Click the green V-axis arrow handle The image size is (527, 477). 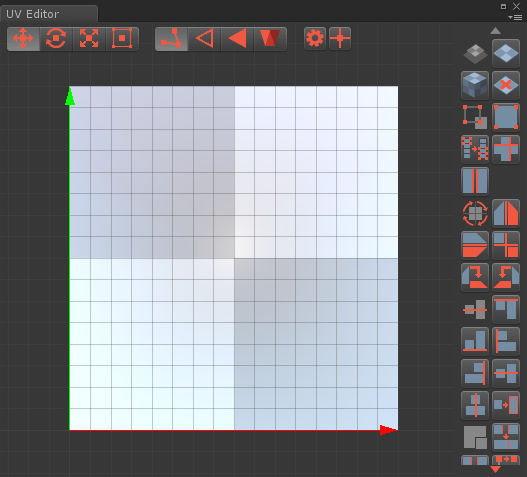click(70, 96)
